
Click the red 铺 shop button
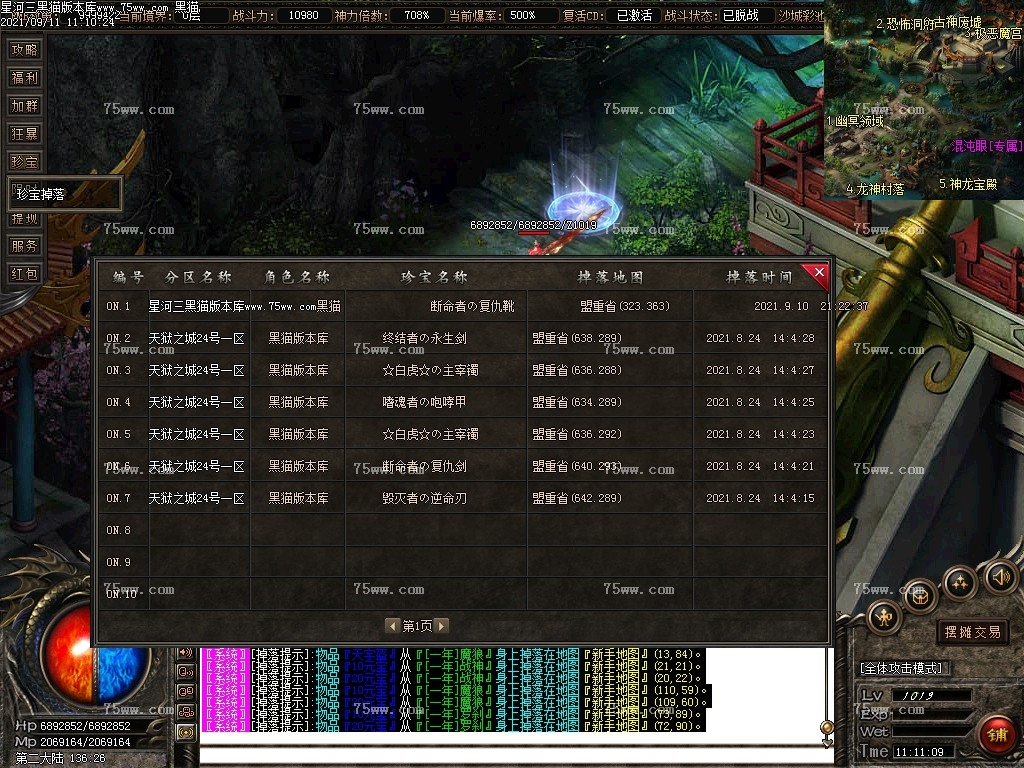click(x=996, y=735)
